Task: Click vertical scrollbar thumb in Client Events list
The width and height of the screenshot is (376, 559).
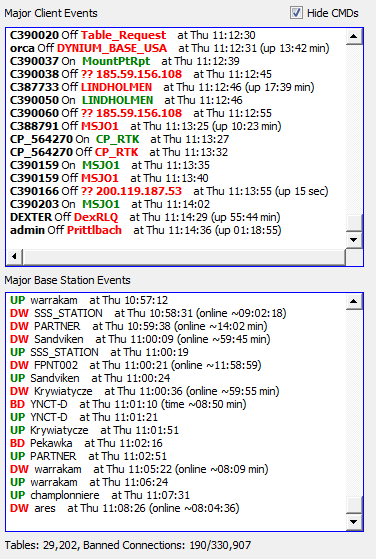Action: click(x=354, y=223)
